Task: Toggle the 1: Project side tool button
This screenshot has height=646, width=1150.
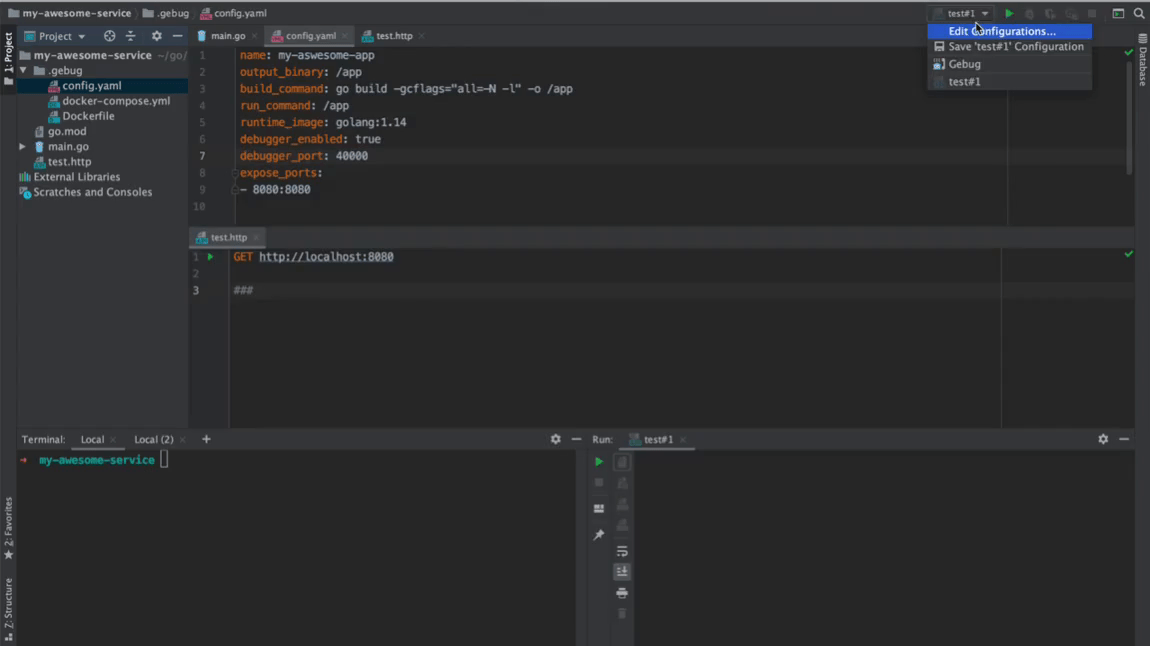Action: [8, 59]
